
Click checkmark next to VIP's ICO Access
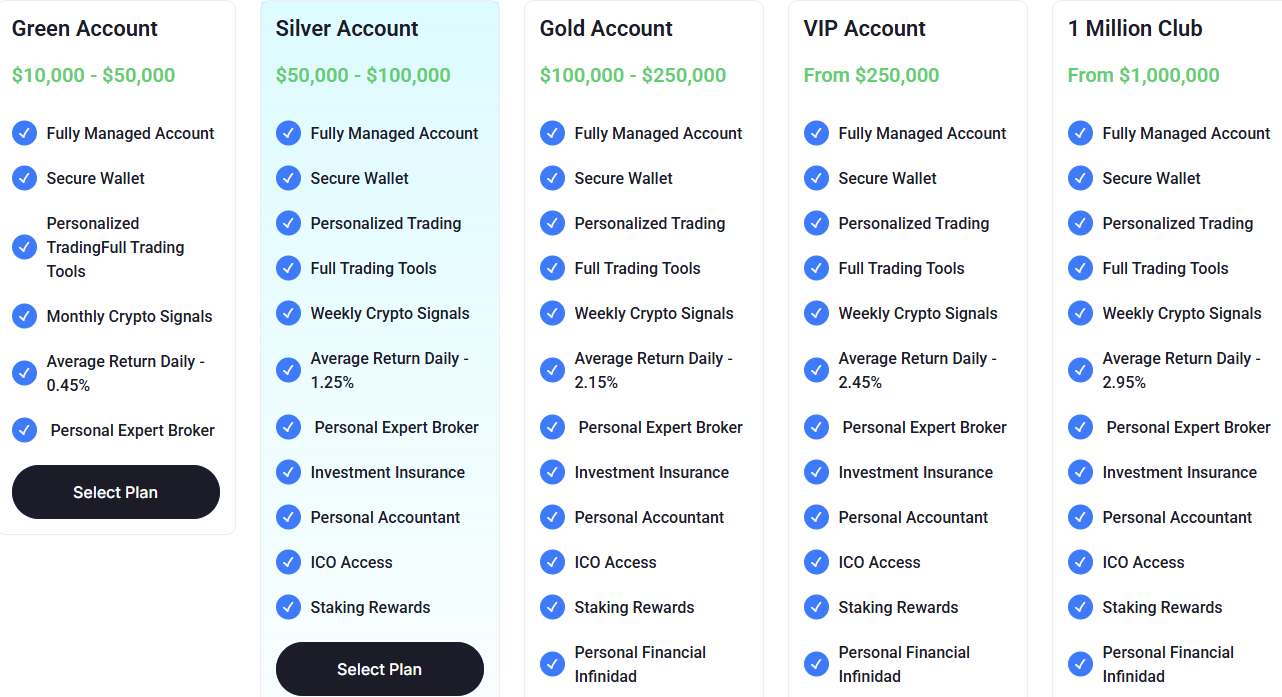pos(817,562)
